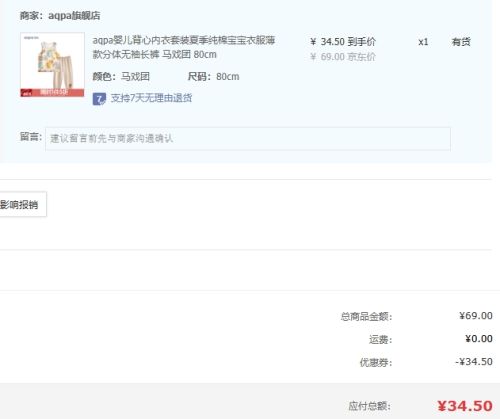Open the aqpa旗舰店 merchant name
This screenshot has width=500, height=419.
pos(74,16)
